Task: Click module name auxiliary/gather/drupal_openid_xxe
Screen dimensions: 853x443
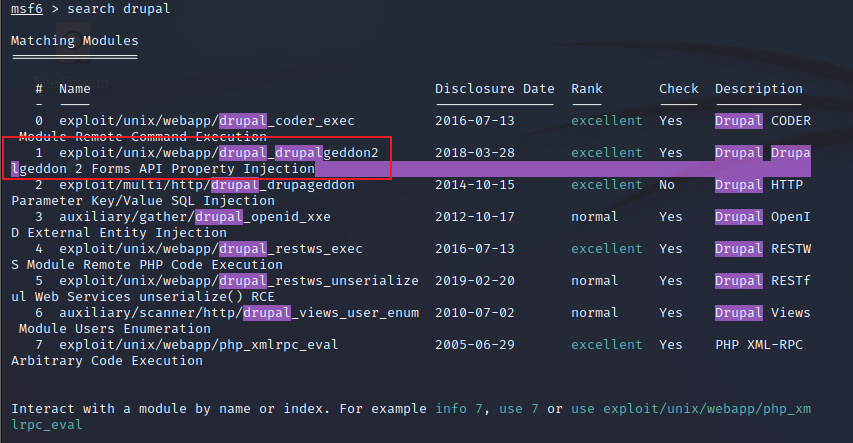Action: point(195,217)
